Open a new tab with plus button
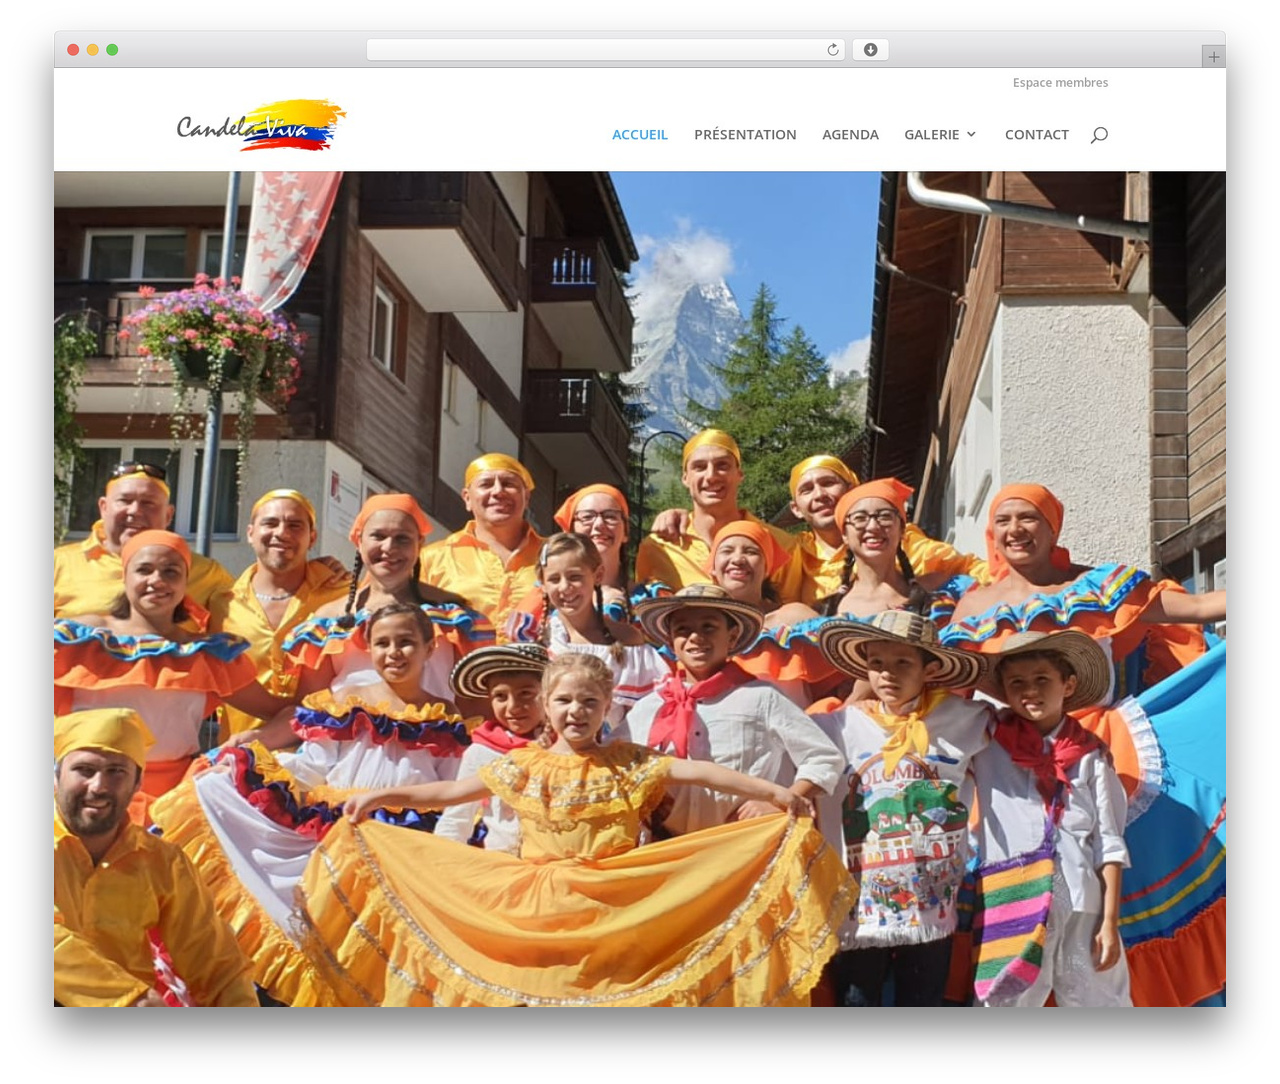 click(x=1213, y=57)
